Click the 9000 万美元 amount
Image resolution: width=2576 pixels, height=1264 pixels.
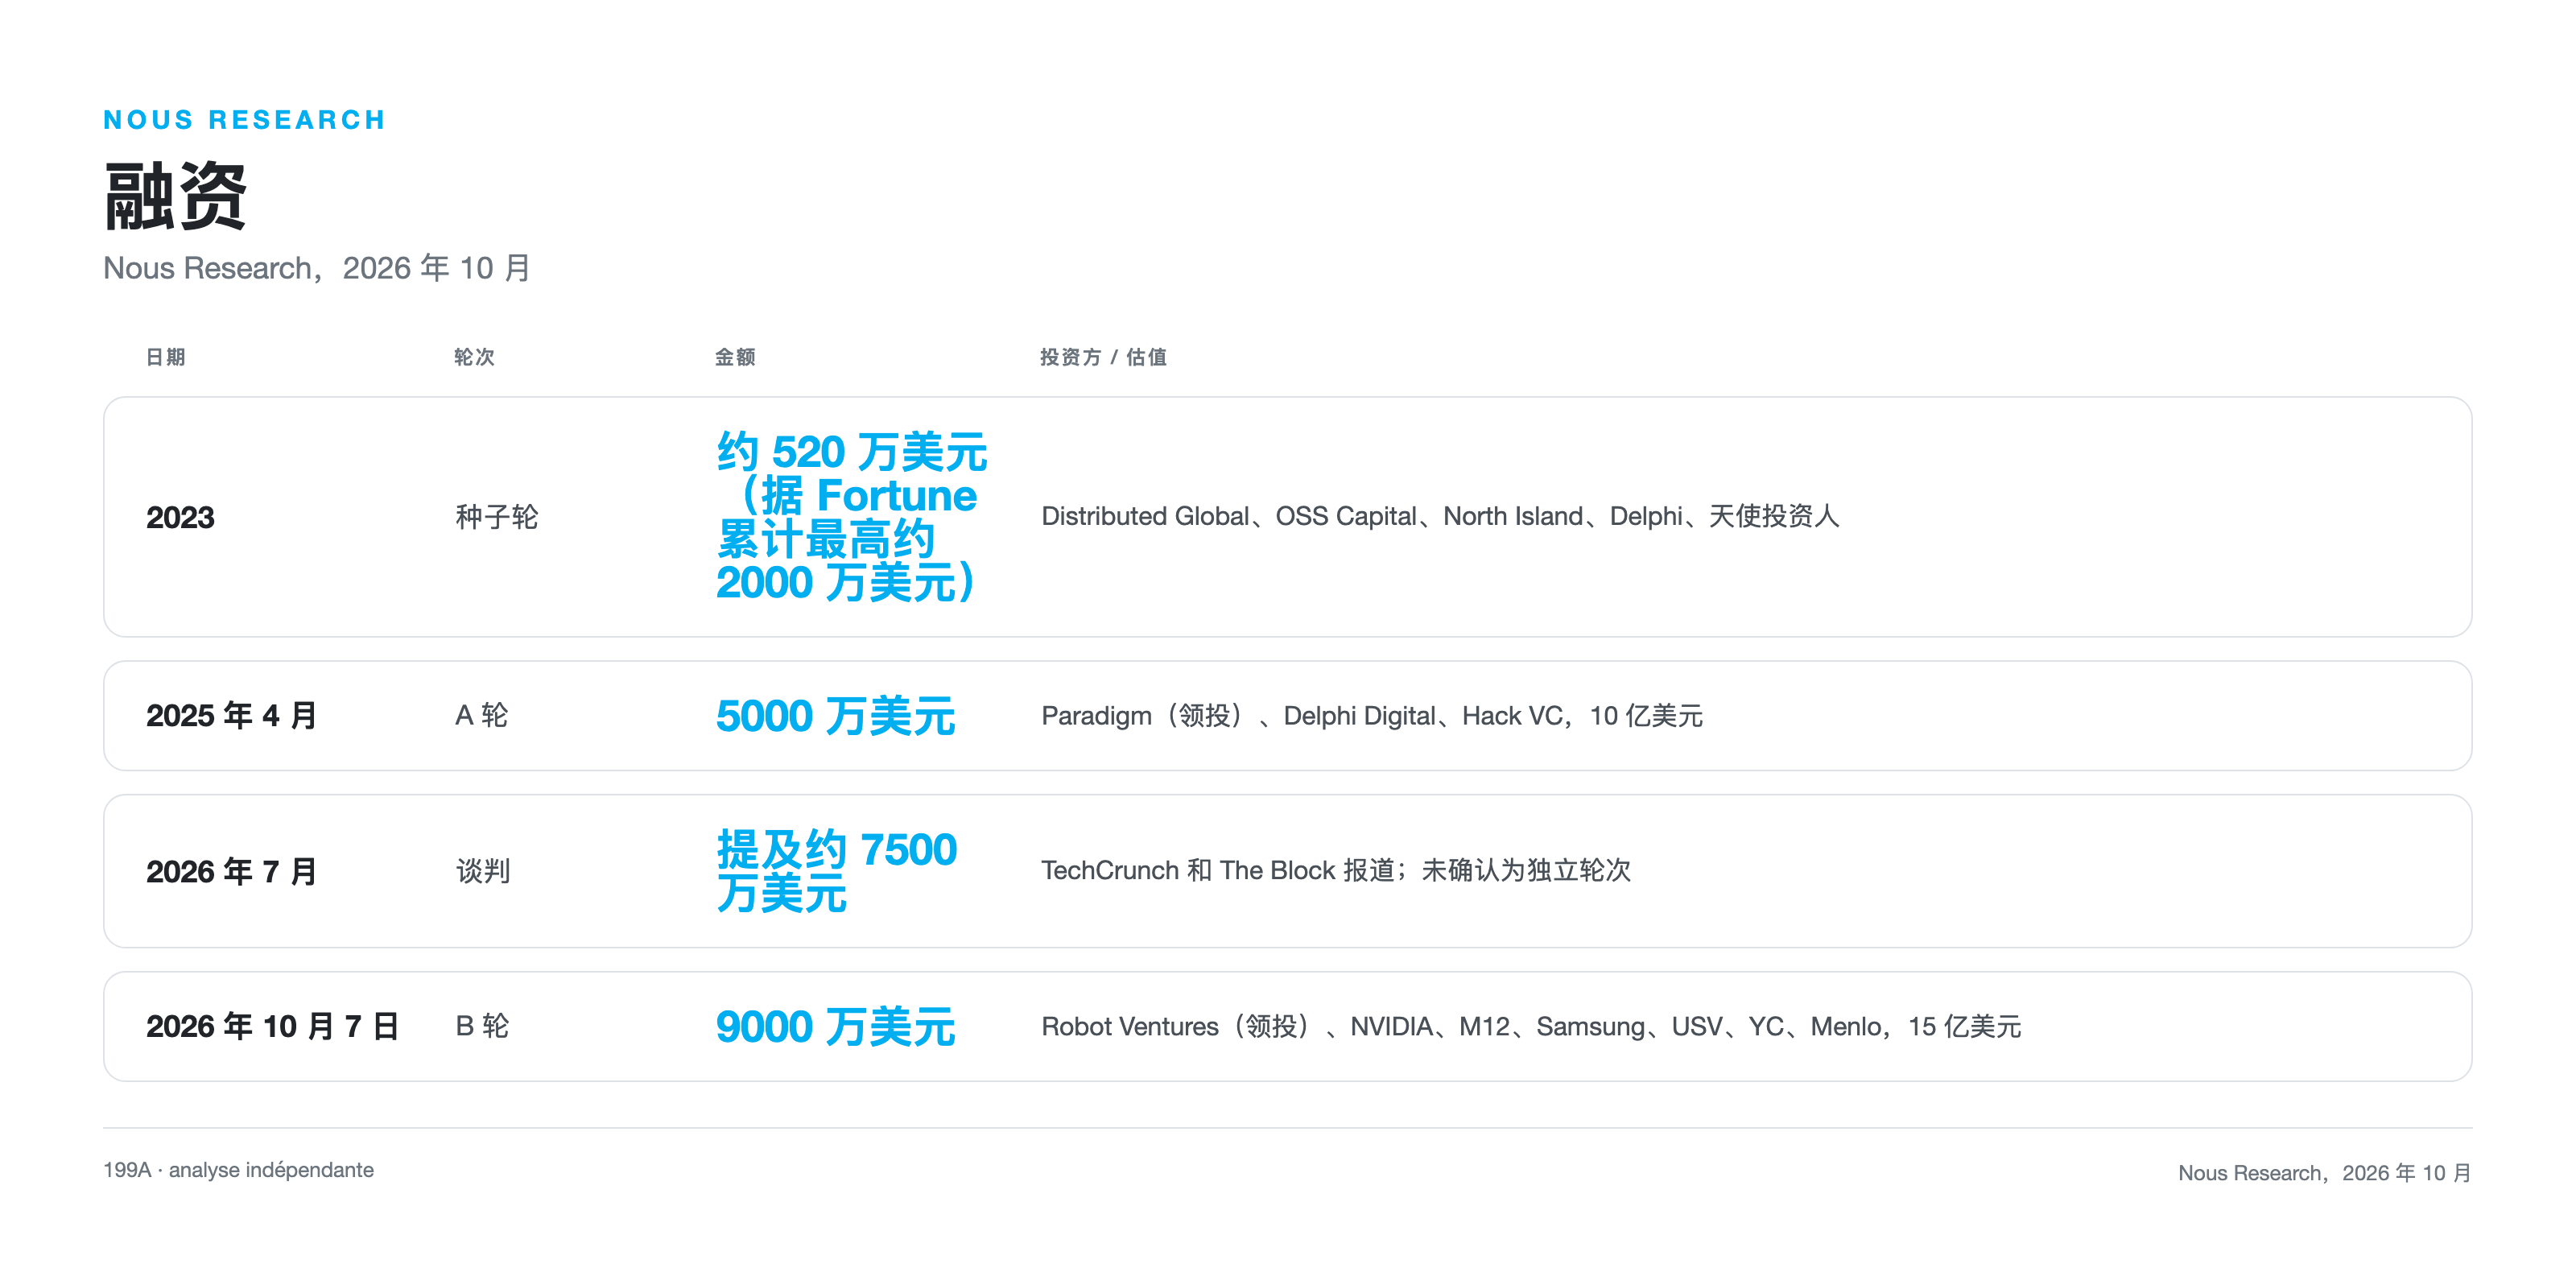tap(836, 1026)
